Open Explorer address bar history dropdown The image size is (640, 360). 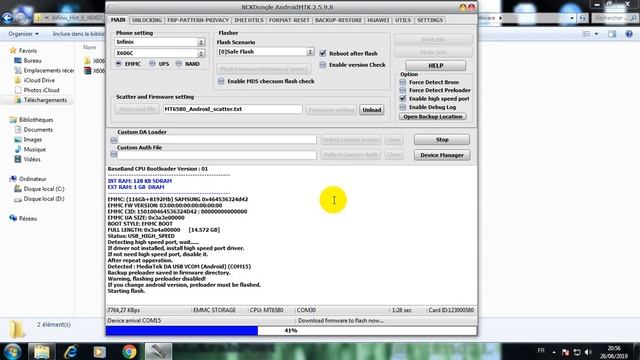click(x=572, y=18)
